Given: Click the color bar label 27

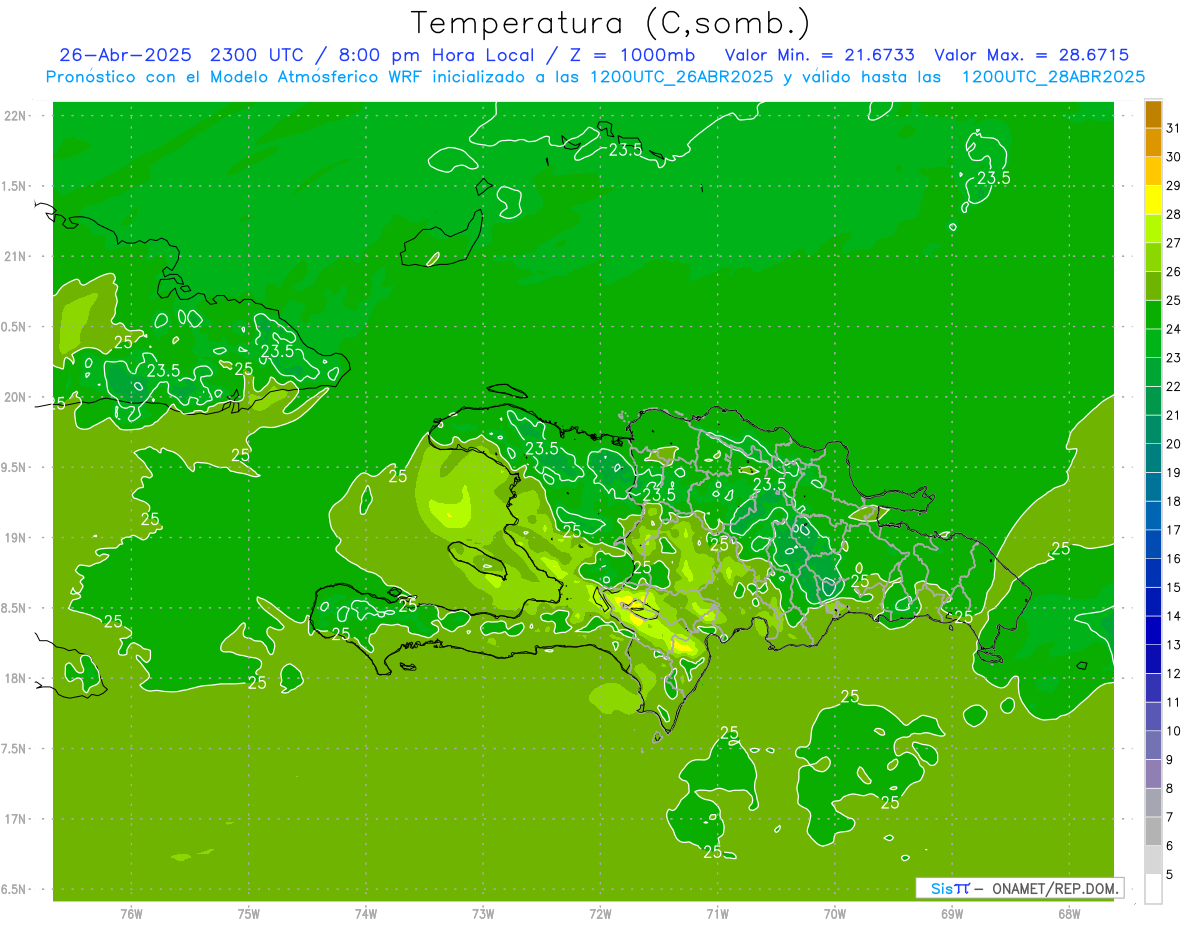Looking at the screenshot, I should point(1173,243).
